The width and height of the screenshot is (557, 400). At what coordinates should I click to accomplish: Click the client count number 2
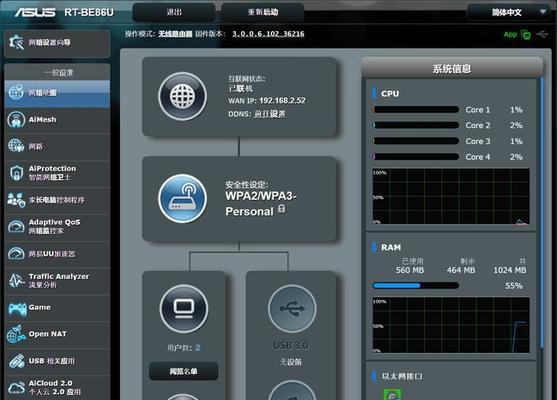(198, 348)
